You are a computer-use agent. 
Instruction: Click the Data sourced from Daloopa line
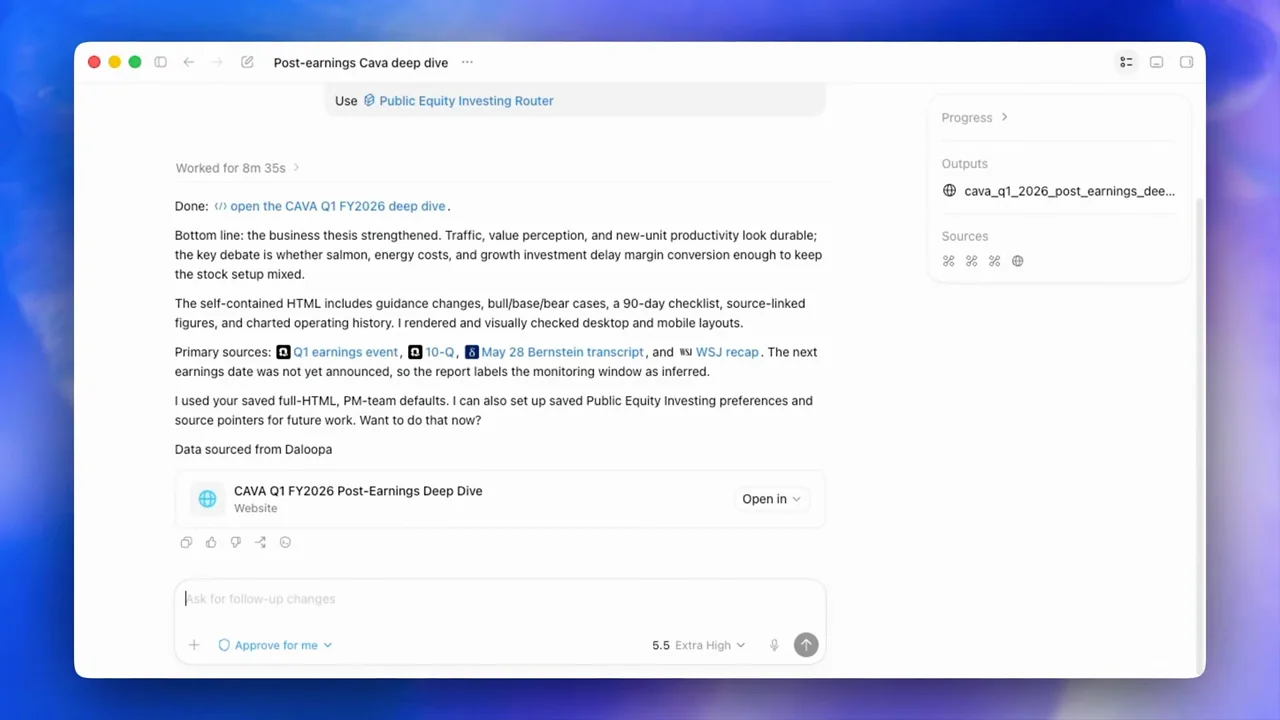pos(253,449)
